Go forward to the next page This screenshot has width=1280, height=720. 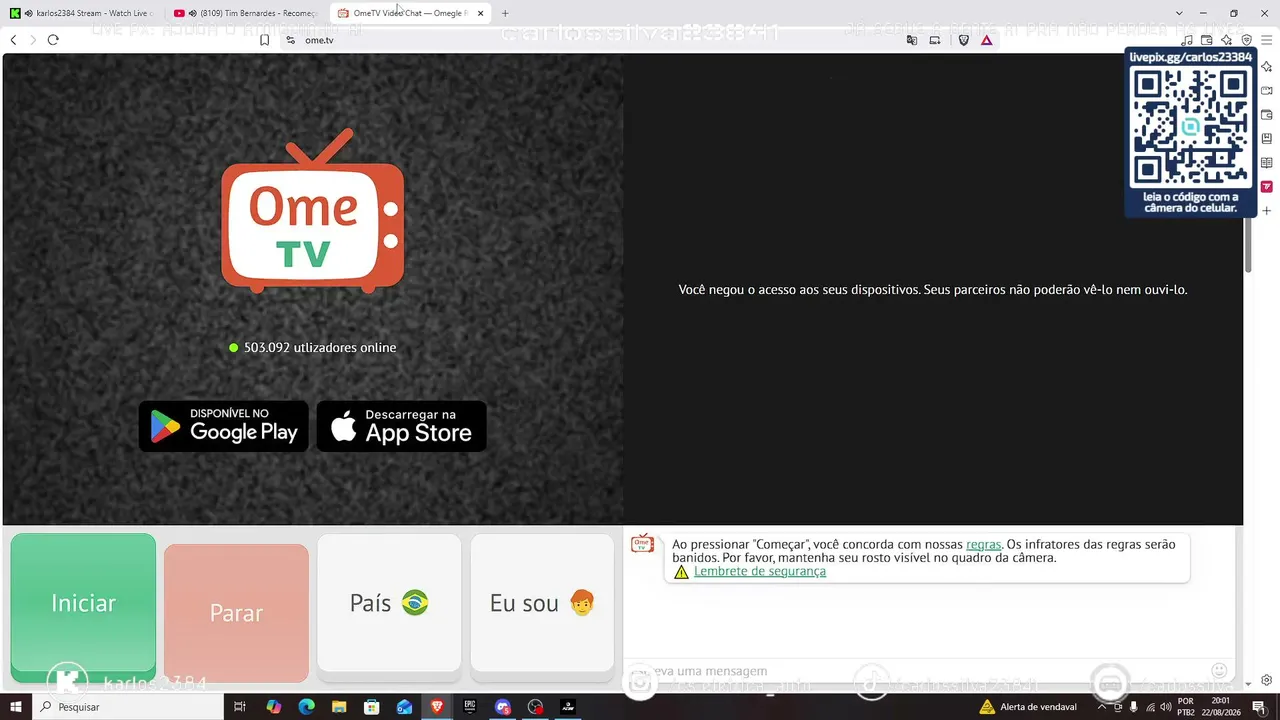click(33, 40)
